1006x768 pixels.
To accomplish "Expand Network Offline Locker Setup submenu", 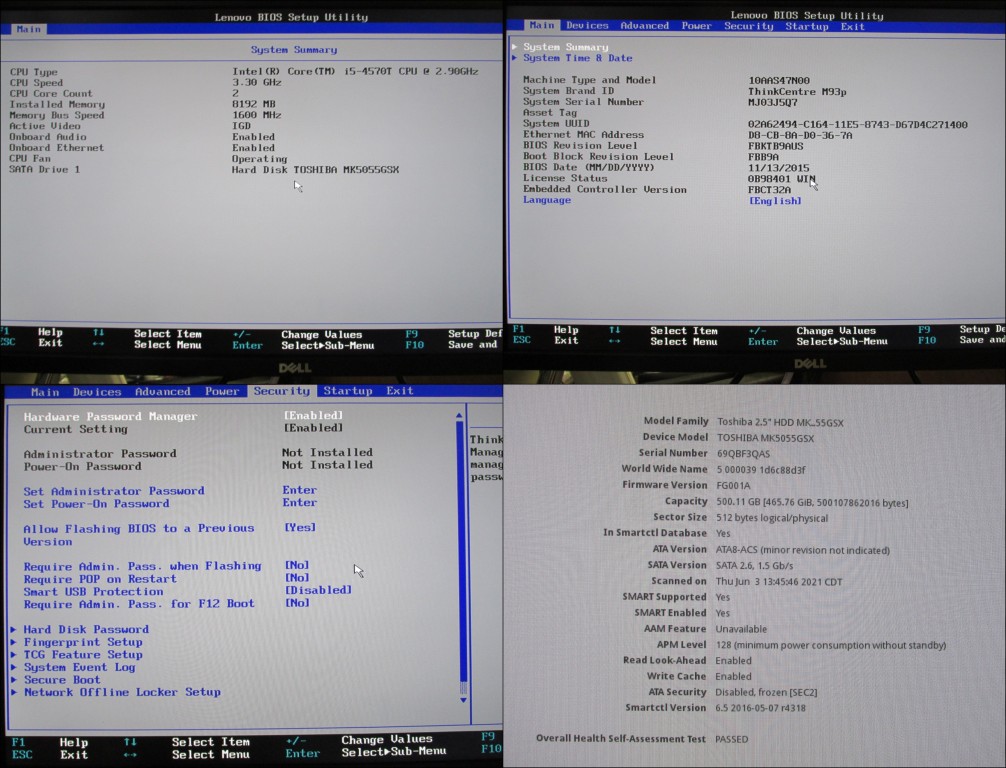I will click(123, 692).
